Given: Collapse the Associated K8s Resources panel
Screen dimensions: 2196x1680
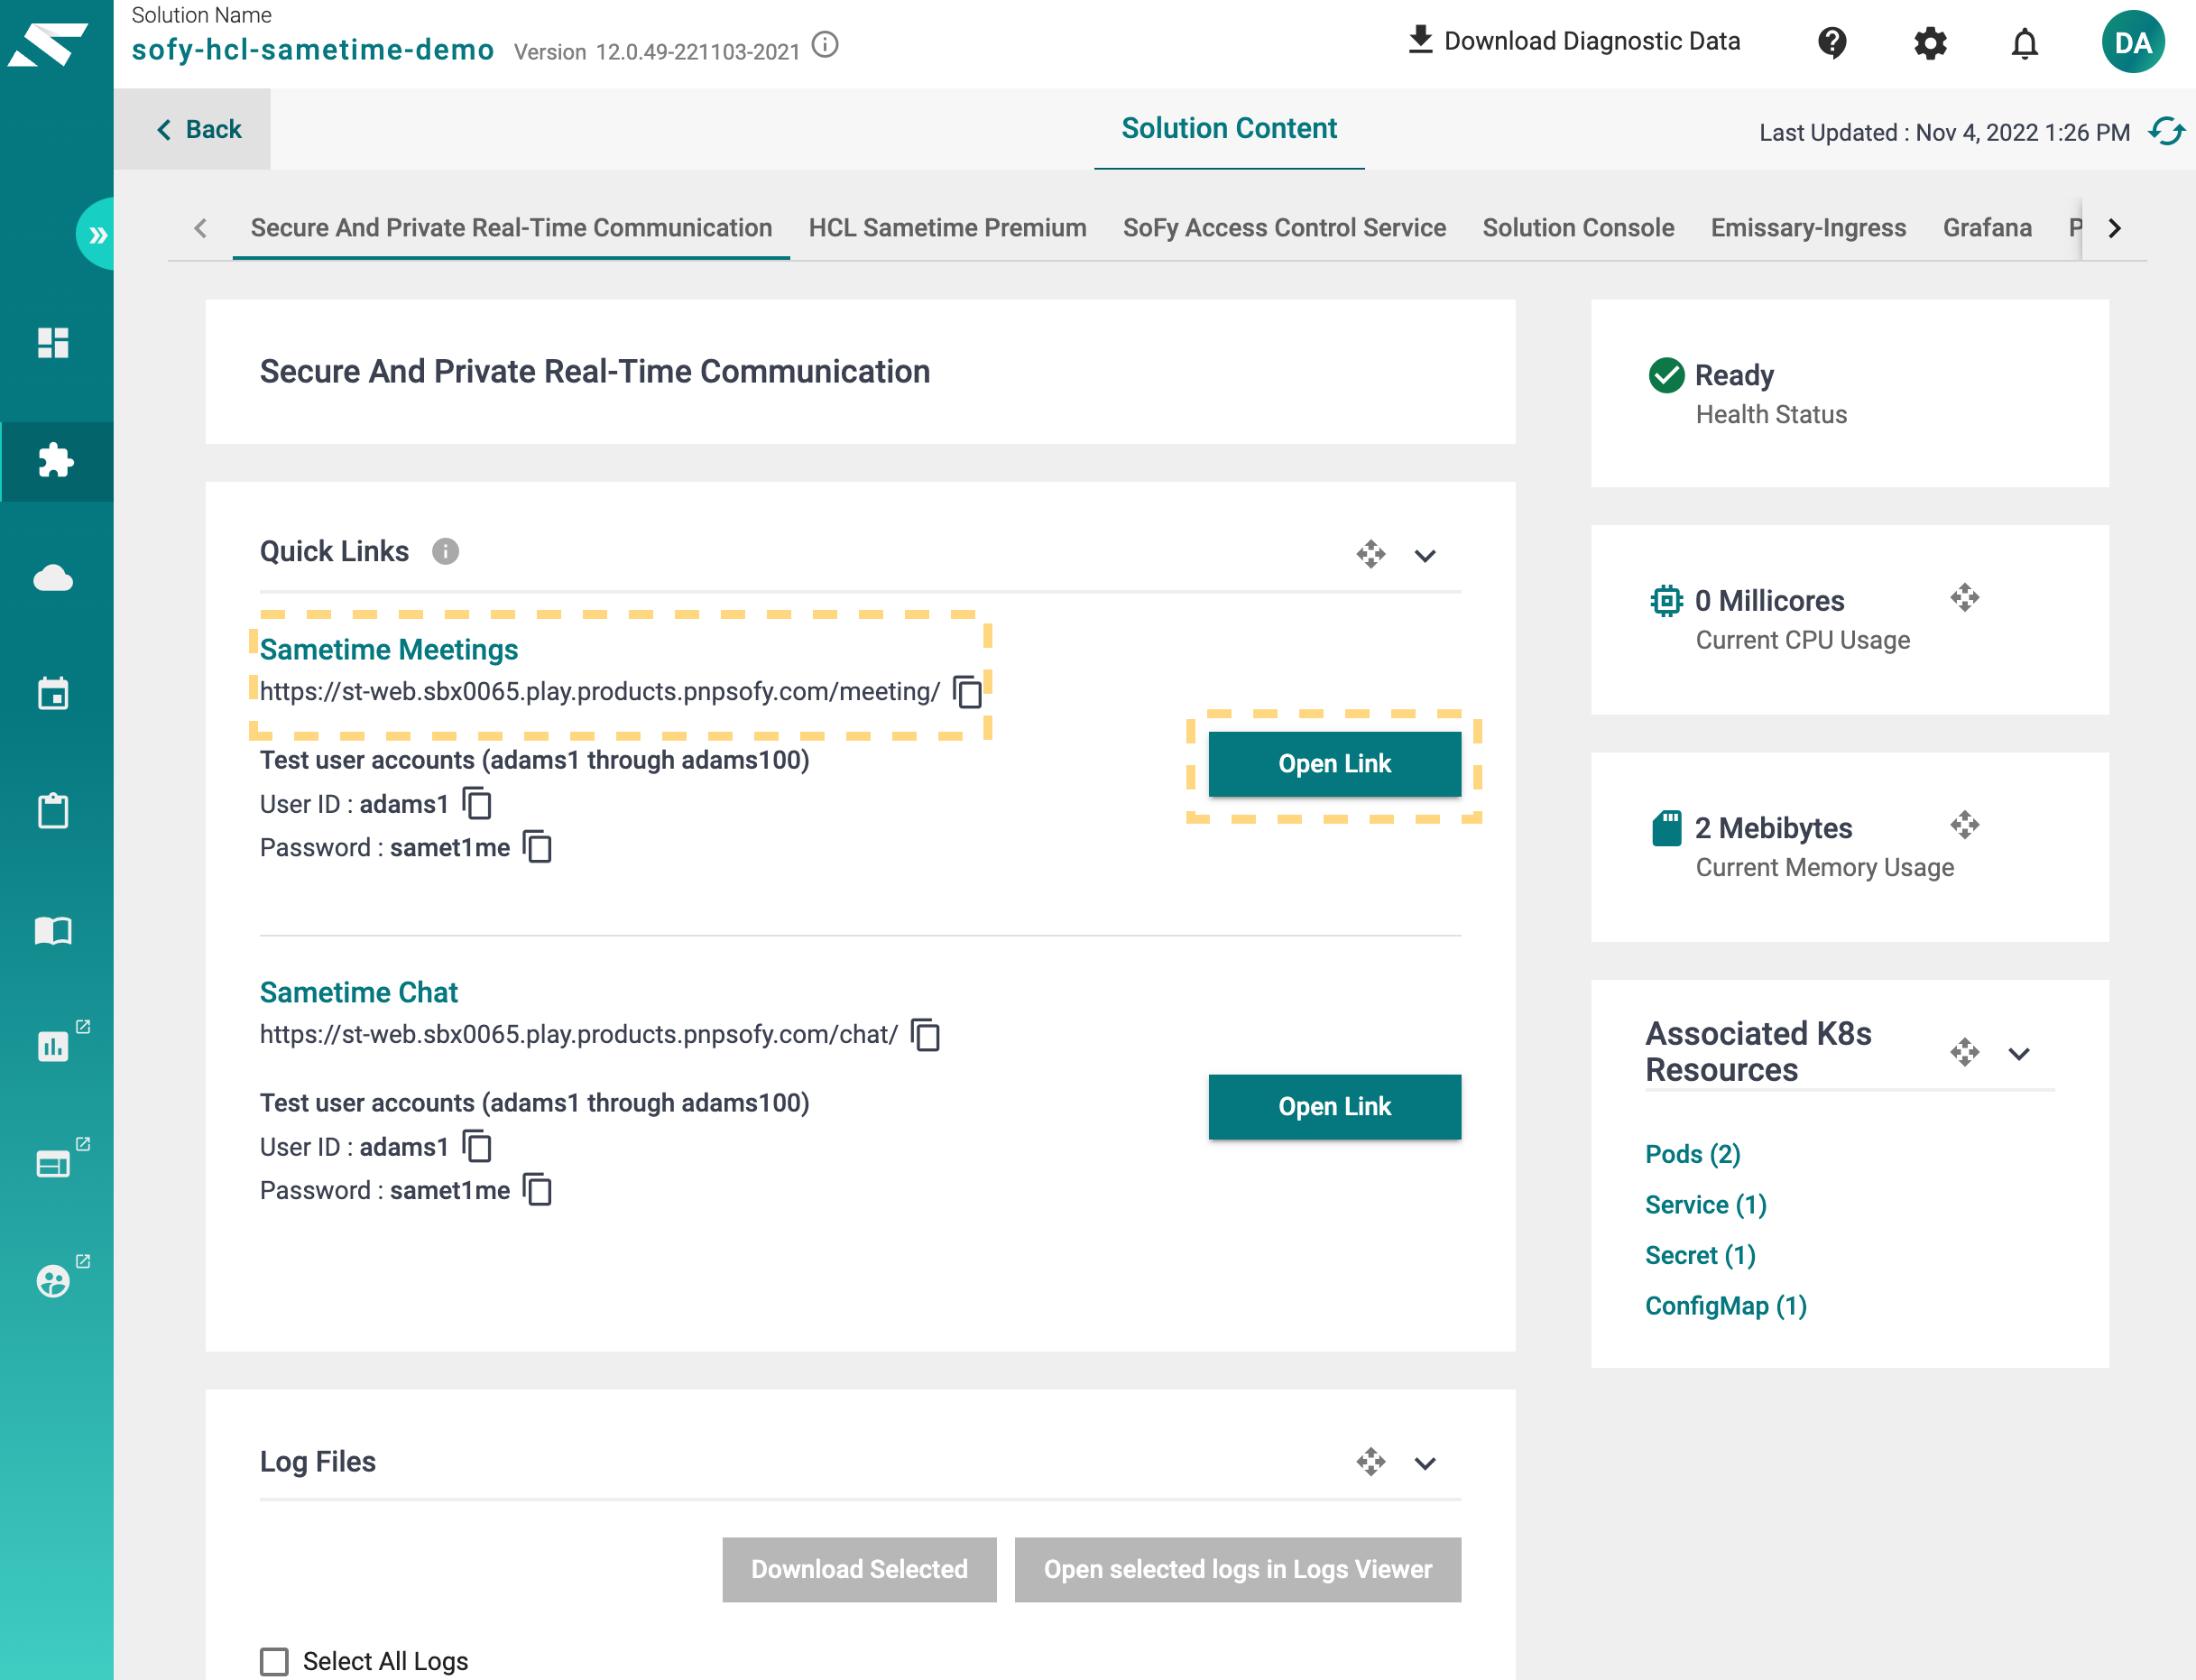Looking at the screenshot, I should click(2019, 1053).
